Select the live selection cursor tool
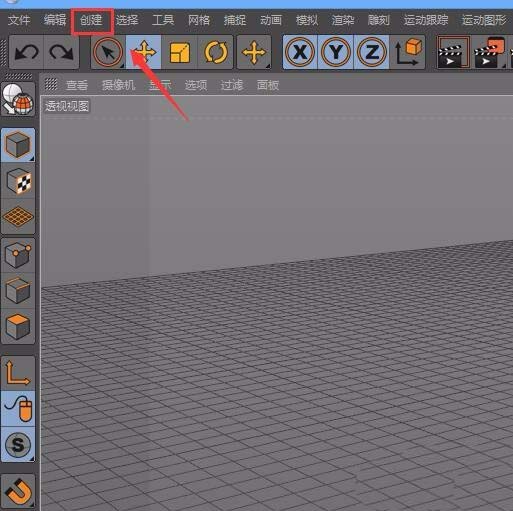 [108, 52]
